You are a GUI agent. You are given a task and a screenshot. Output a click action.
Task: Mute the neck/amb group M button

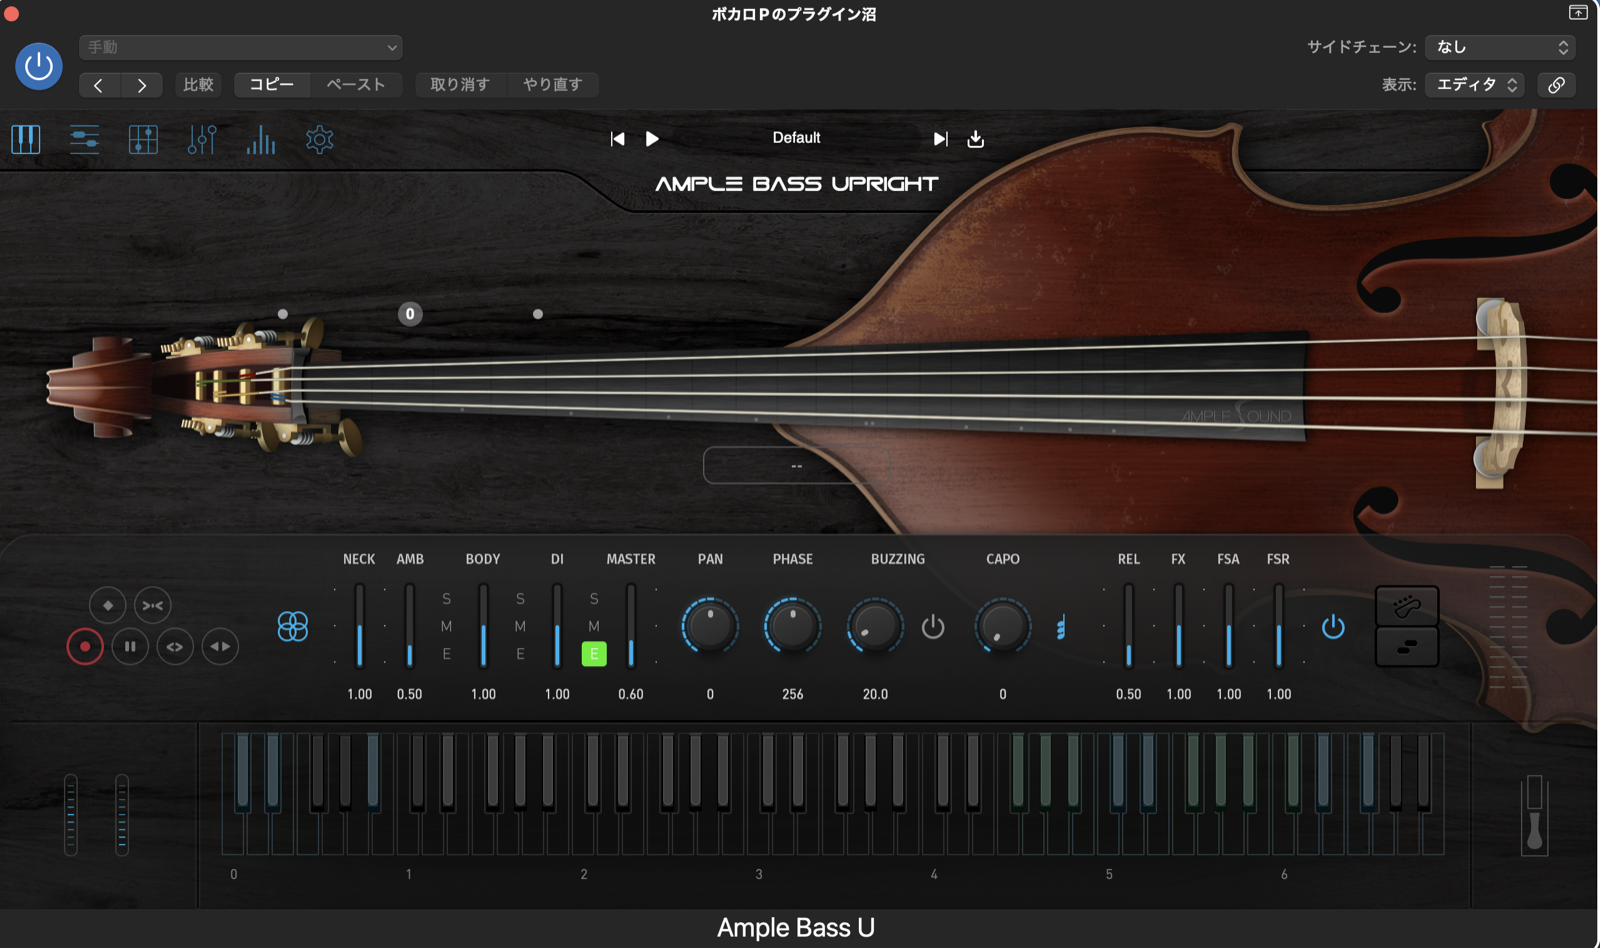click(447, 626)
